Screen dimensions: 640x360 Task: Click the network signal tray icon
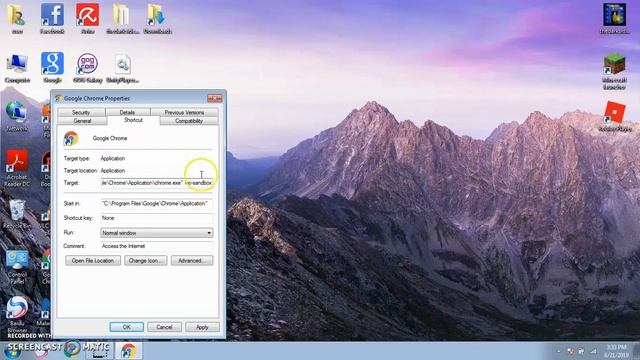(x=593, y=351)
